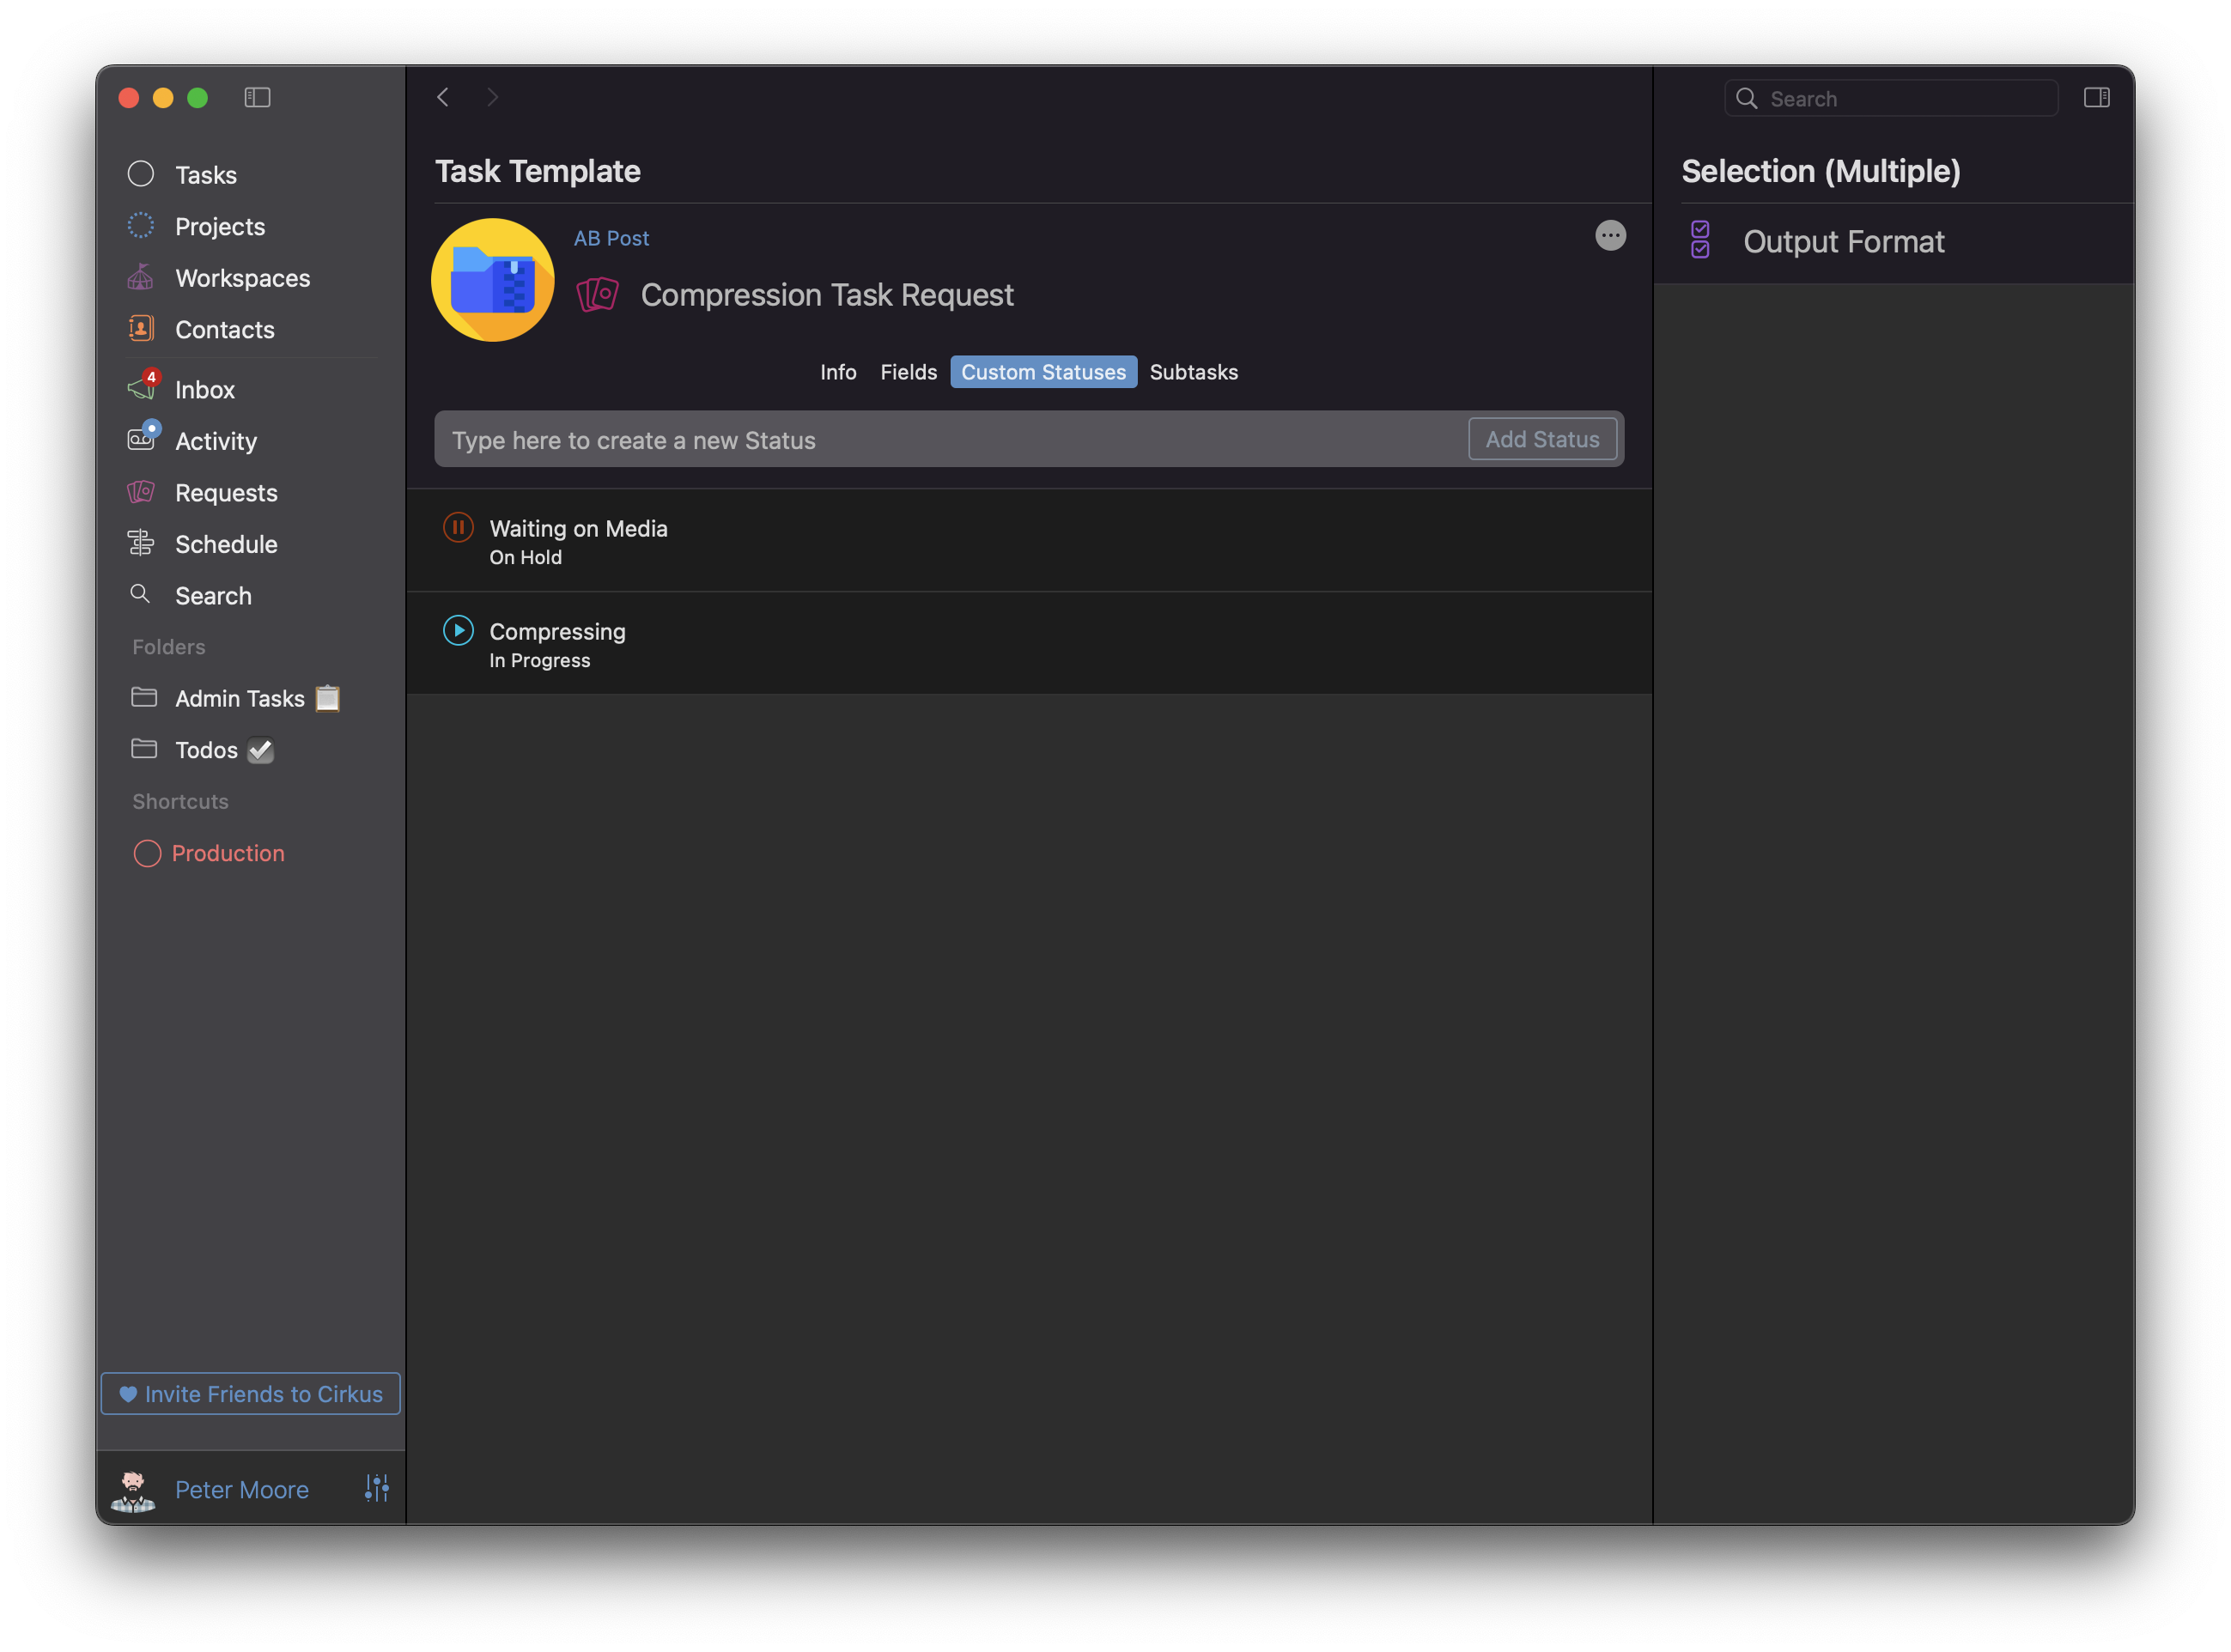Image resolution: width=2231 pixels, height=1652 pixels.
Task: Open Inbox megaphone icon with badge
Action: [x=142, y=388]
